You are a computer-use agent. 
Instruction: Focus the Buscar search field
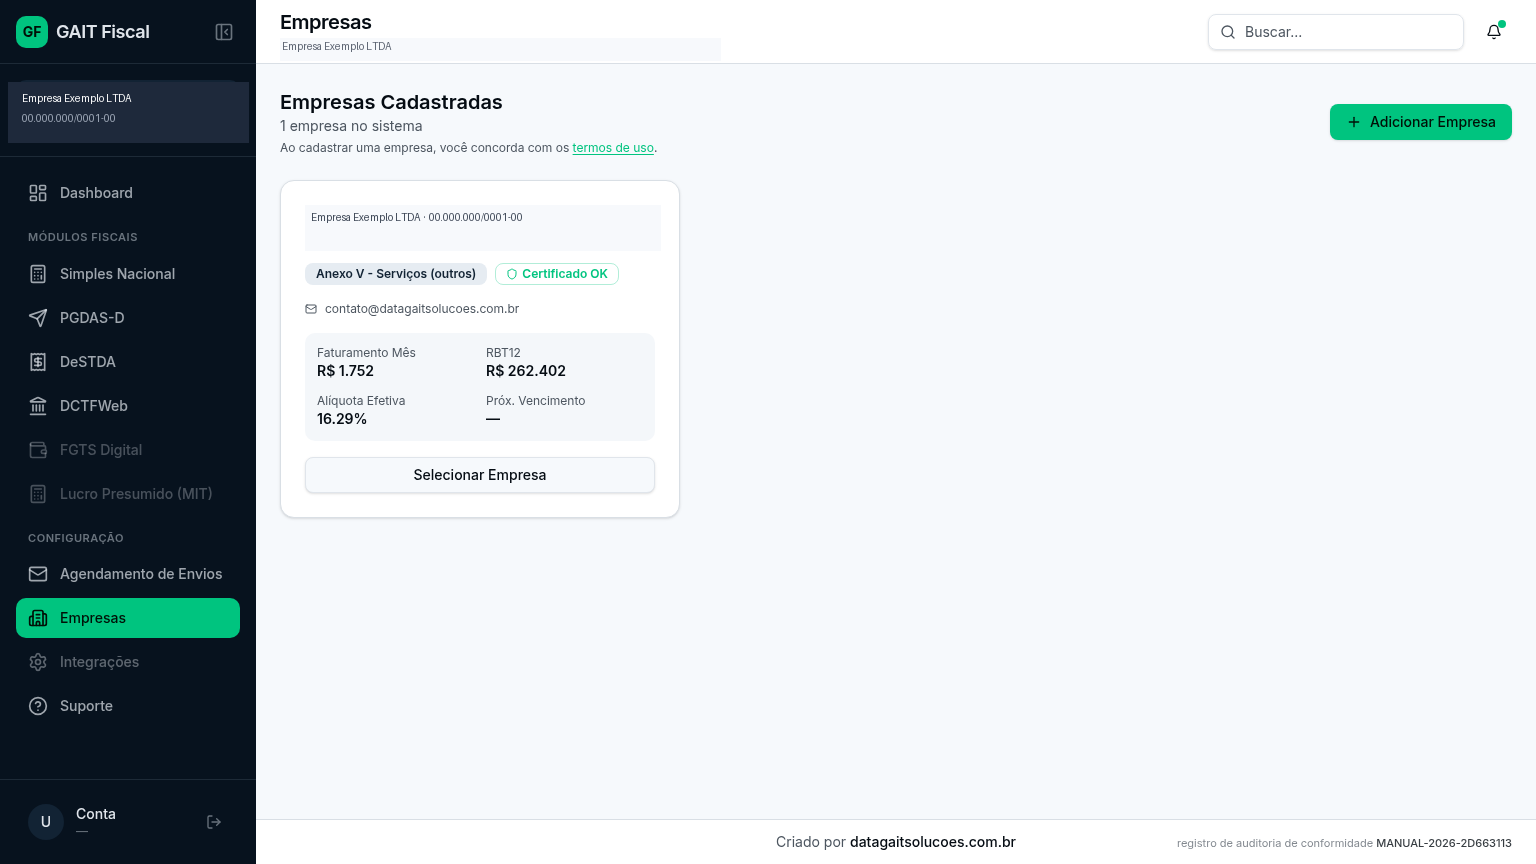[1336, 32]
